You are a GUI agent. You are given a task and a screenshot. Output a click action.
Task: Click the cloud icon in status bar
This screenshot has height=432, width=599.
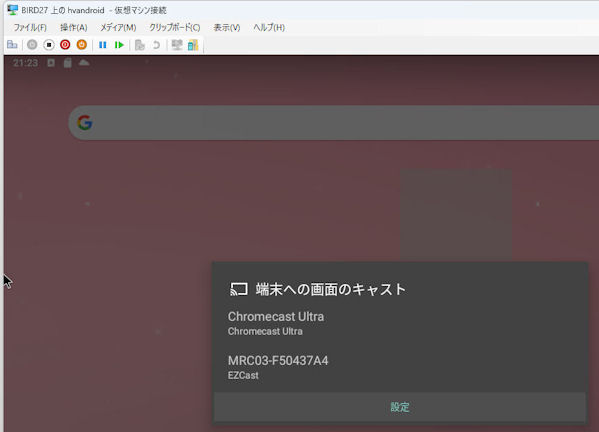pos(84,62)
